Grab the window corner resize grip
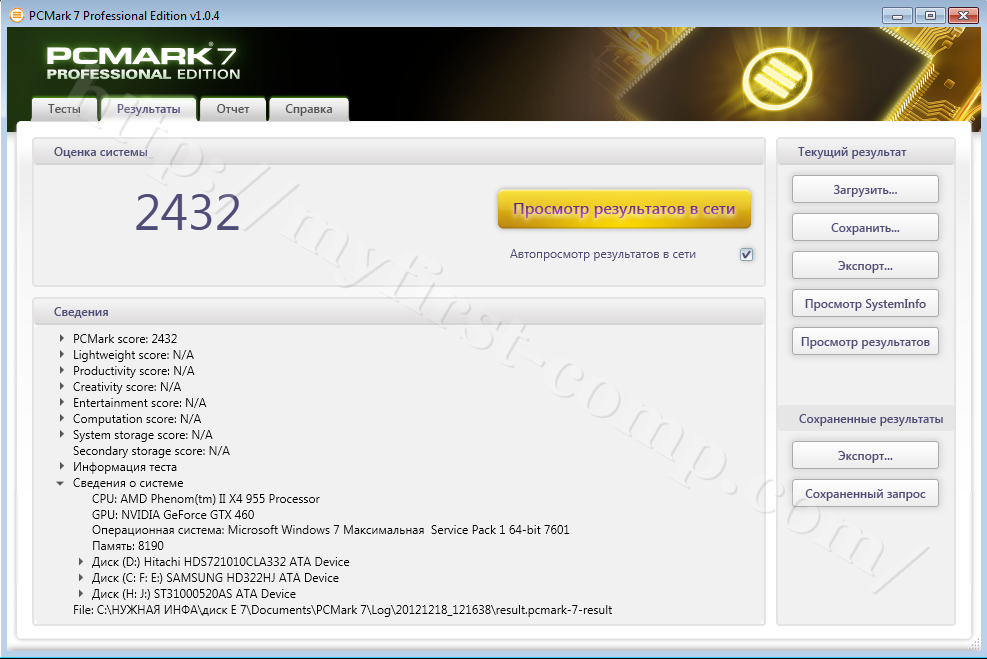The height and width of the screenshot is (659, 987). 975,644
